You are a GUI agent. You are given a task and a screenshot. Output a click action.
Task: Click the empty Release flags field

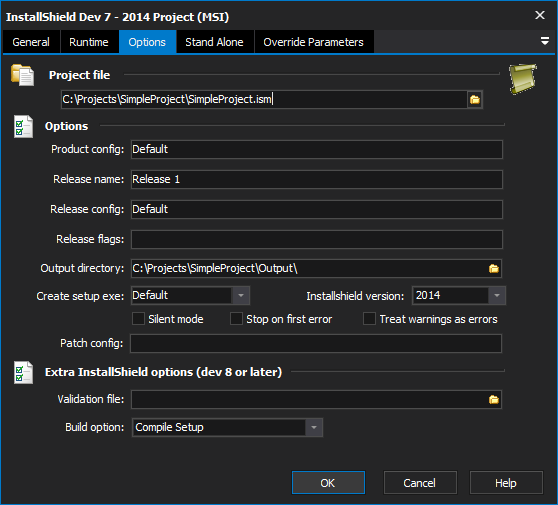pyautogui.click(x=317, y=239)
